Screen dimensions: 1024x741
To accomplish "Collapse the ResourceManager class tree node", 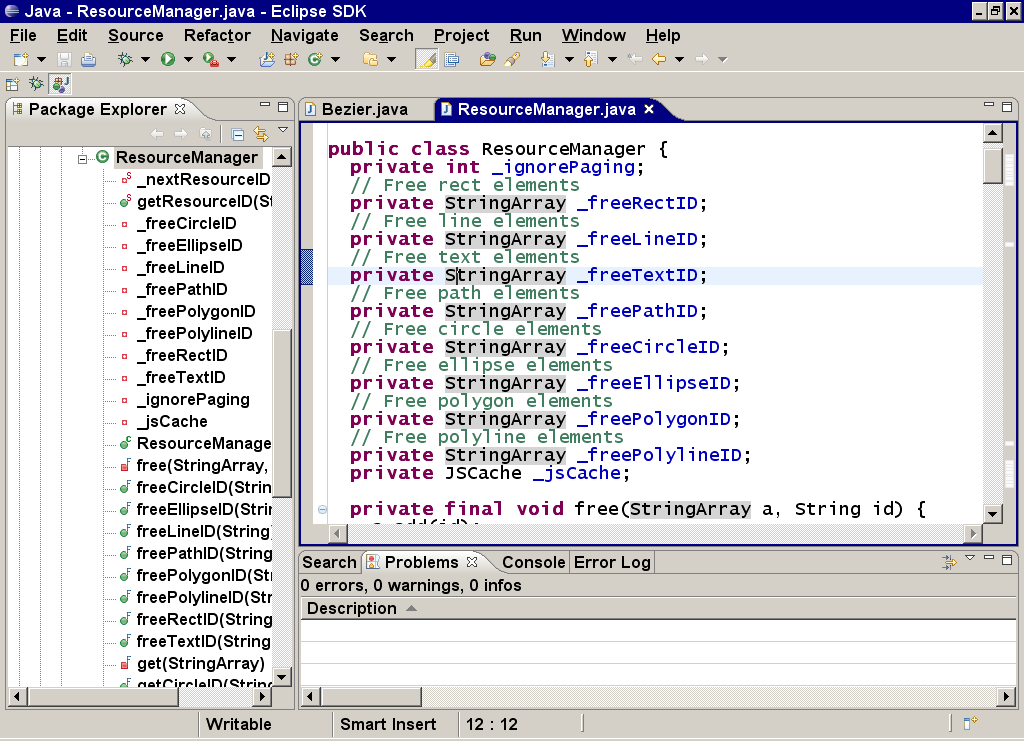I will [84, 158].
